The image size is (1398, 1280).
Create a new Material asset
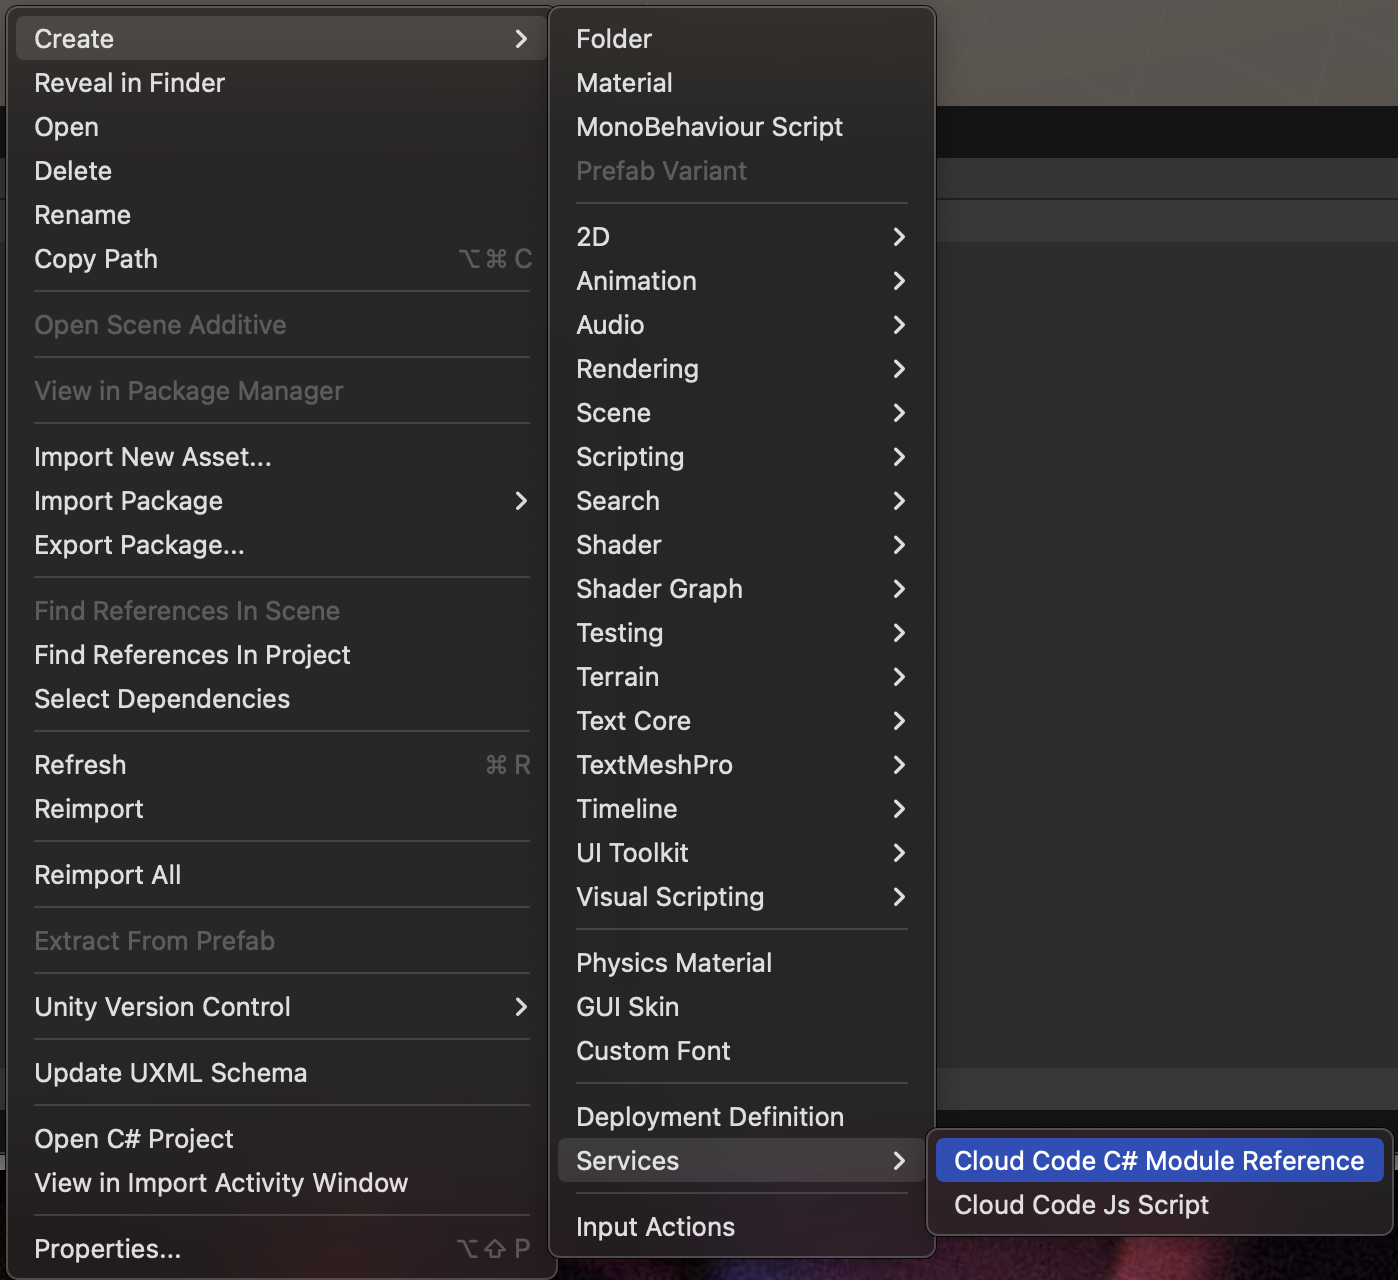click(624, 83)
